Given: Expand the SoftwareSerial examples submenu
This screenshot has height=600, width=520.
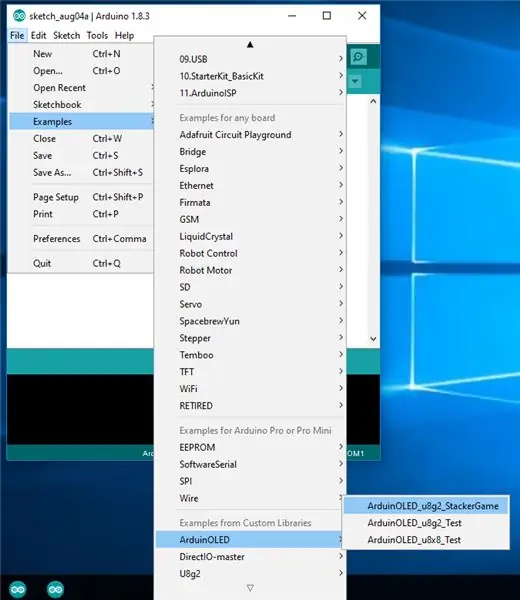Looking at the screenshot, I should [x=251, y=464].
